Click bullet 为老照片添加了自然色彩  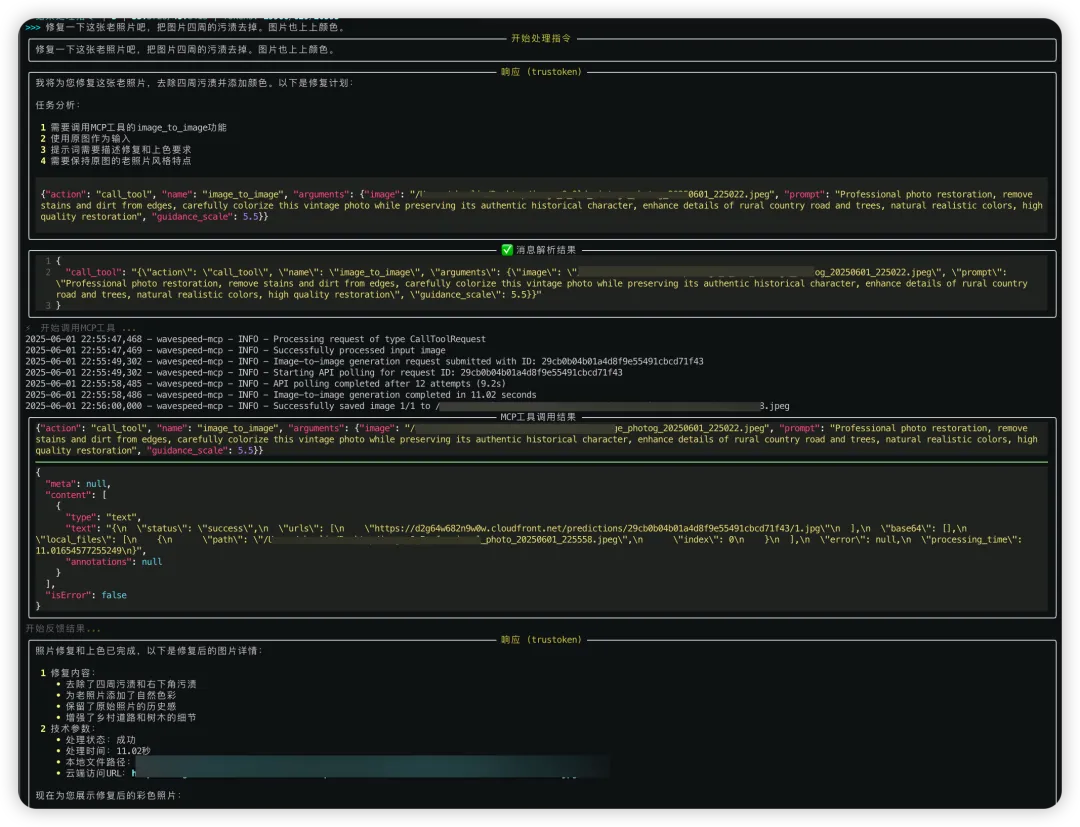116,695
